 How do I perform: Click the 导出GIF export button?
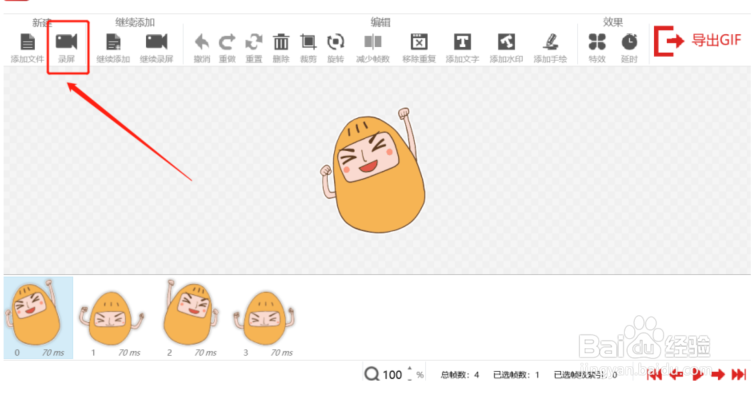(698, 40)
